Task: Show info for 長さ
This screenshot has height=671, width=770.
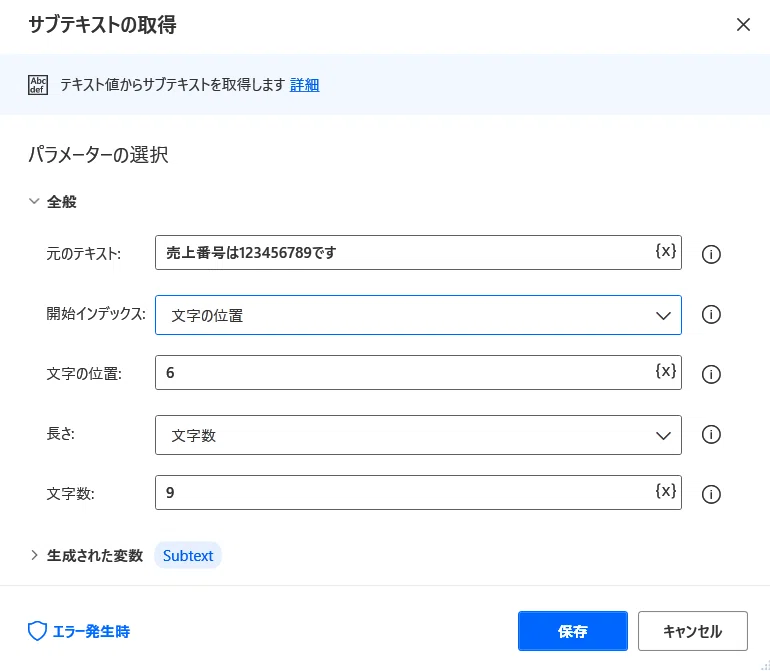Action: (x=711, y=434)
